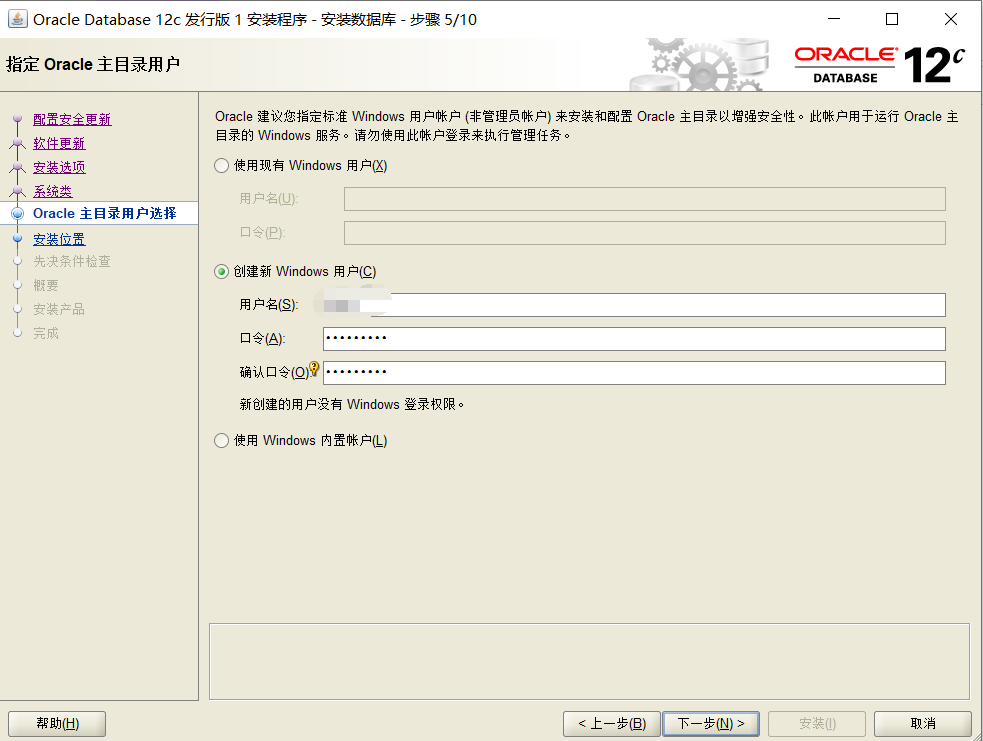983x741 pixels.
Task: Click the hint icon beside 确认口令
Action: coord(314,368)
